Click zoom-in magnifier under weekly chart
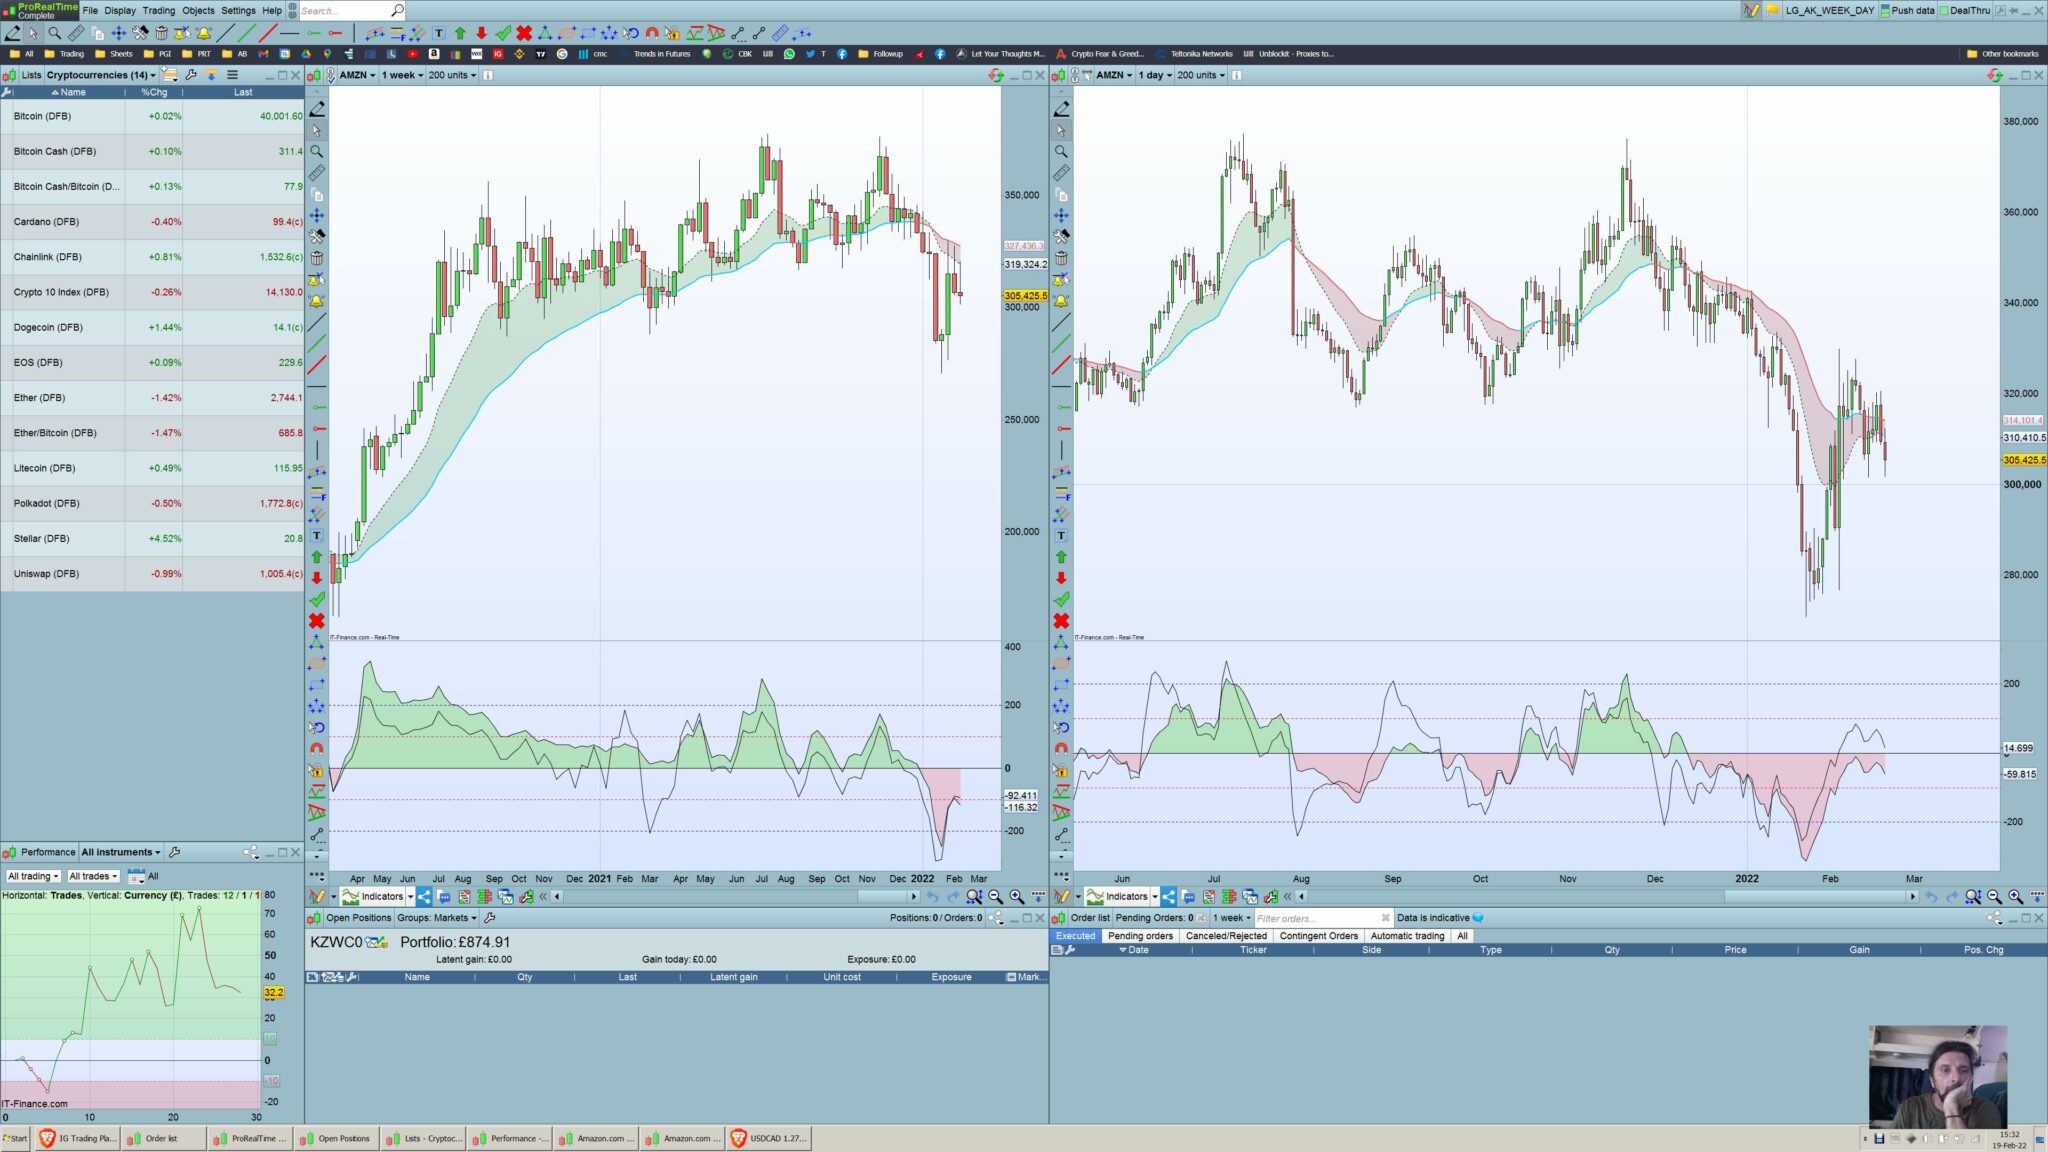The height and width of the screenshot is (1152, 2048). tap(1016, 897)
